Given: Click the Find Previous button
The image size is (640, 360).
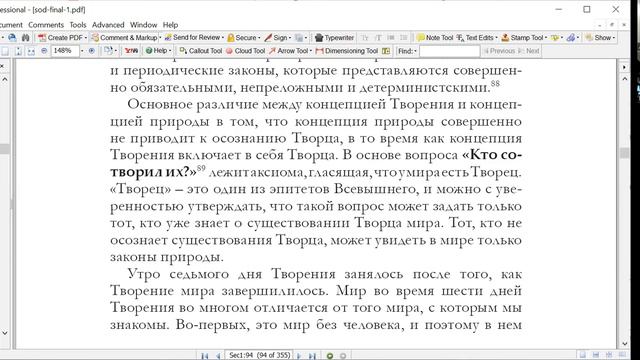Looking at the screenshot, I should 498,51.
